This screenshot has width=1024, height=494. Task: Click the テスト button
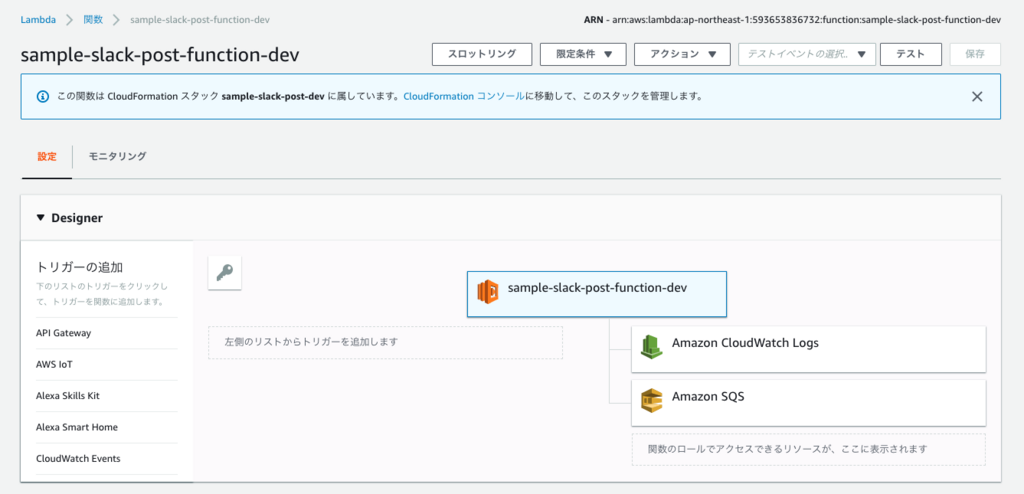coord(910,54)
